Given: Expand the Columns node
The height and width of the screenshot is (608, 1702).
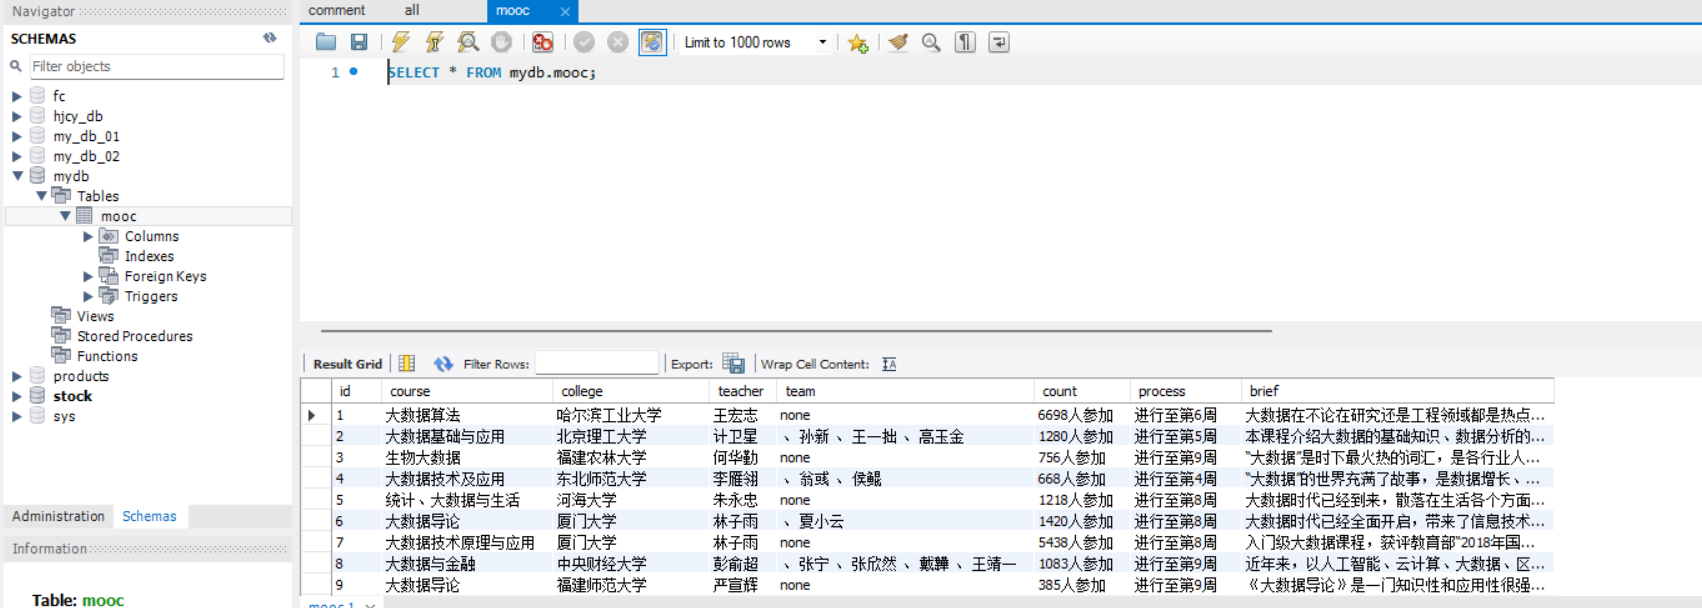Looking at the screenshot, I should pos(88,236).
